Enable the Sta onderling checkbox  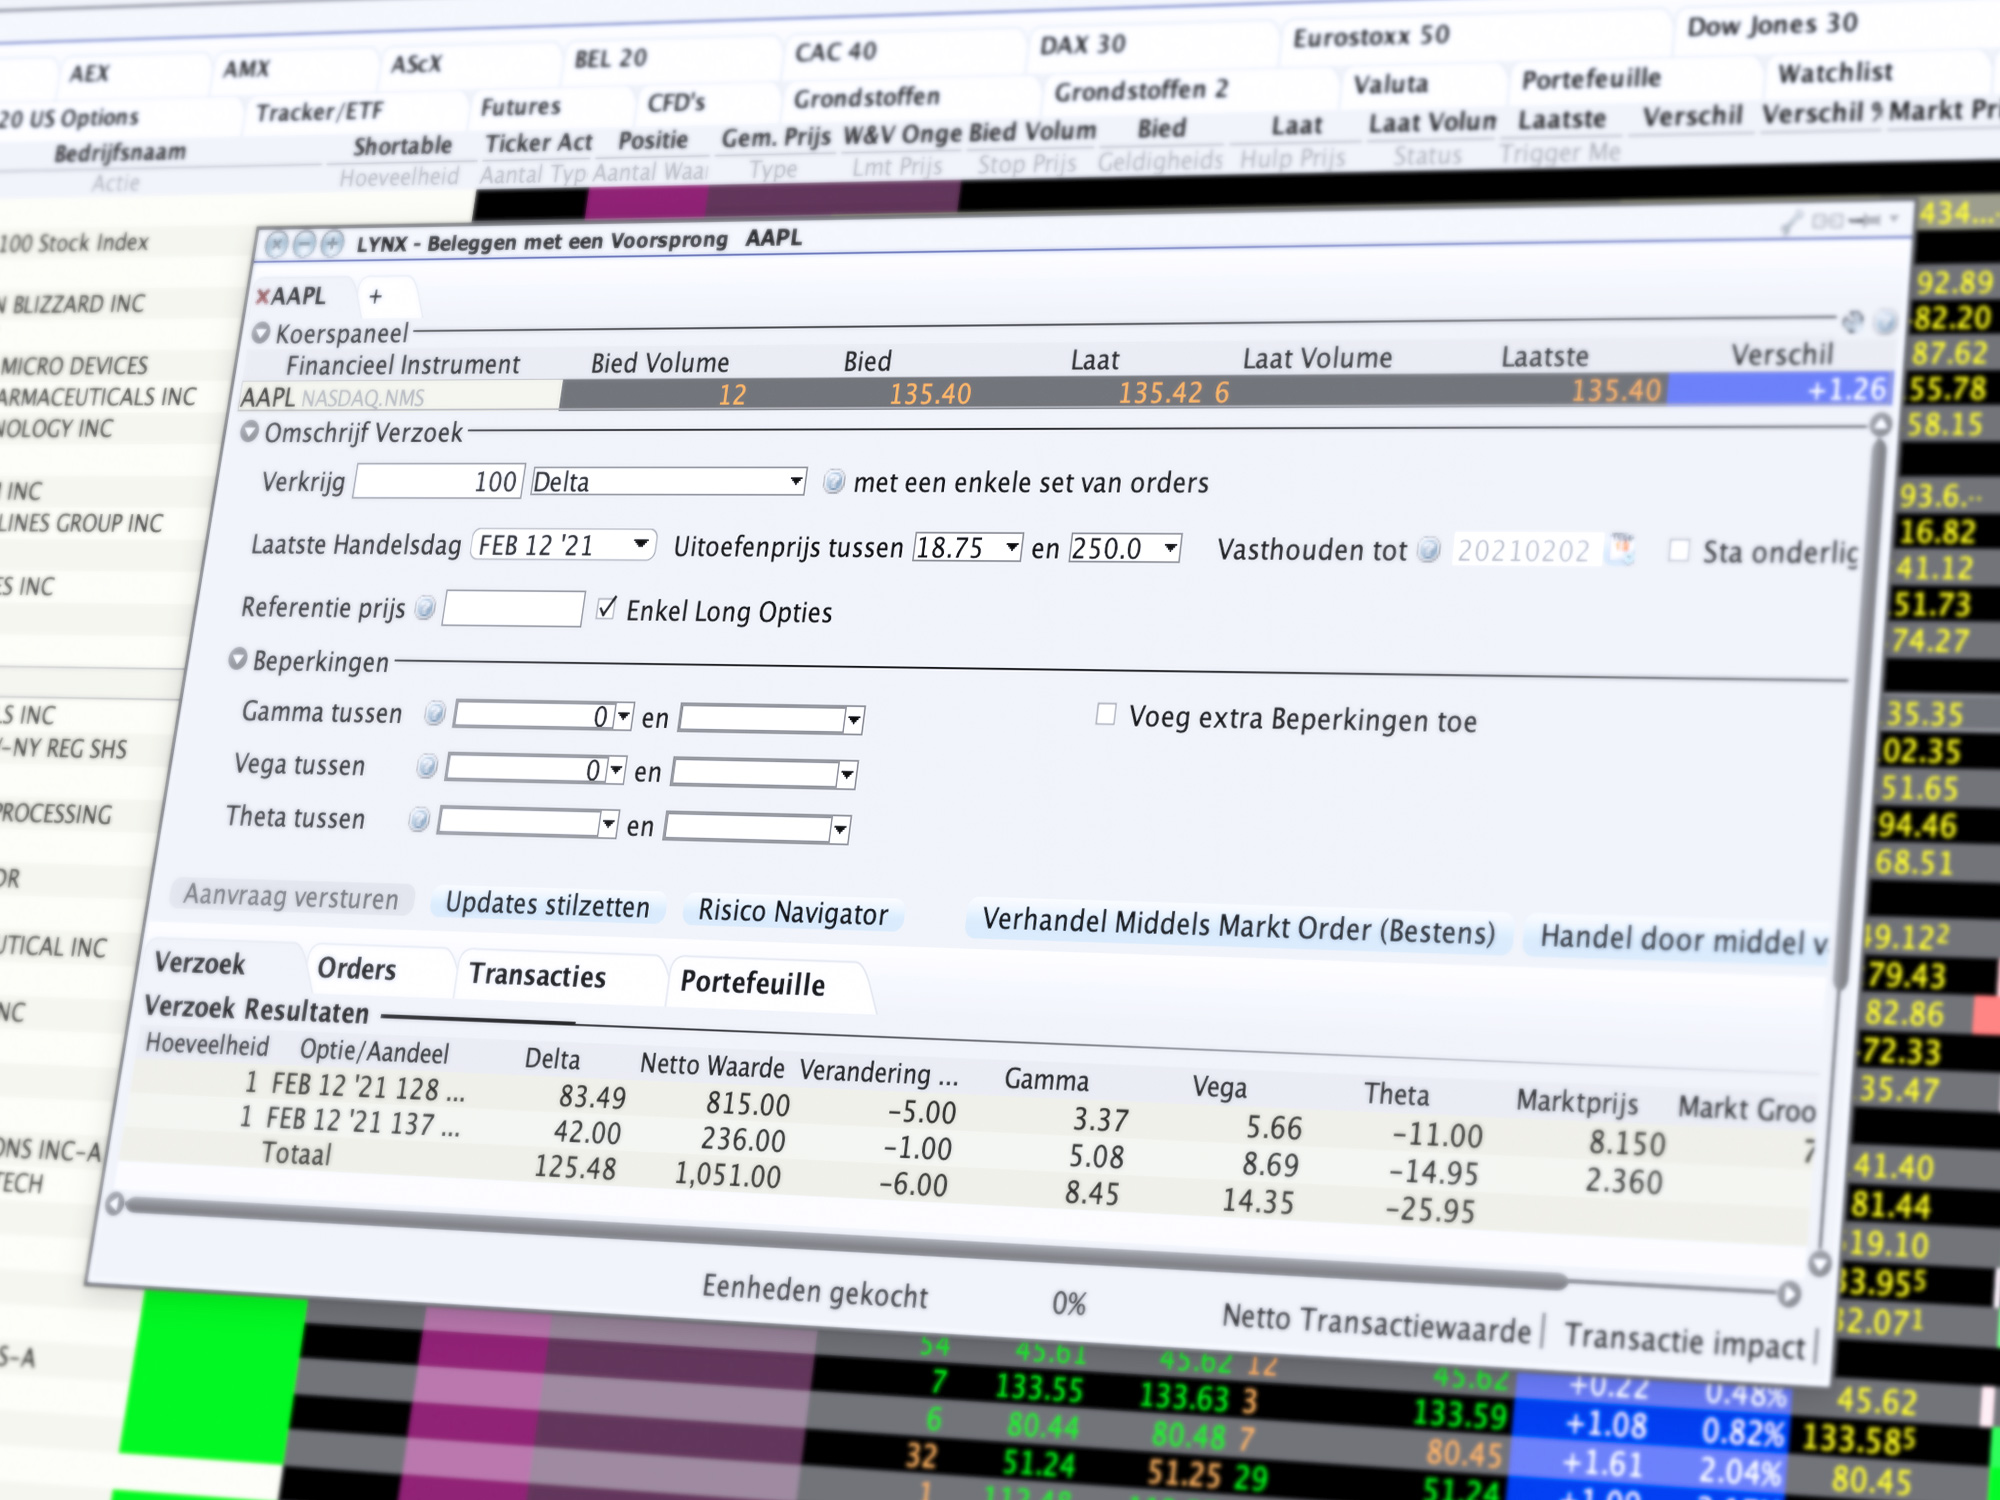pos(1680,550)
